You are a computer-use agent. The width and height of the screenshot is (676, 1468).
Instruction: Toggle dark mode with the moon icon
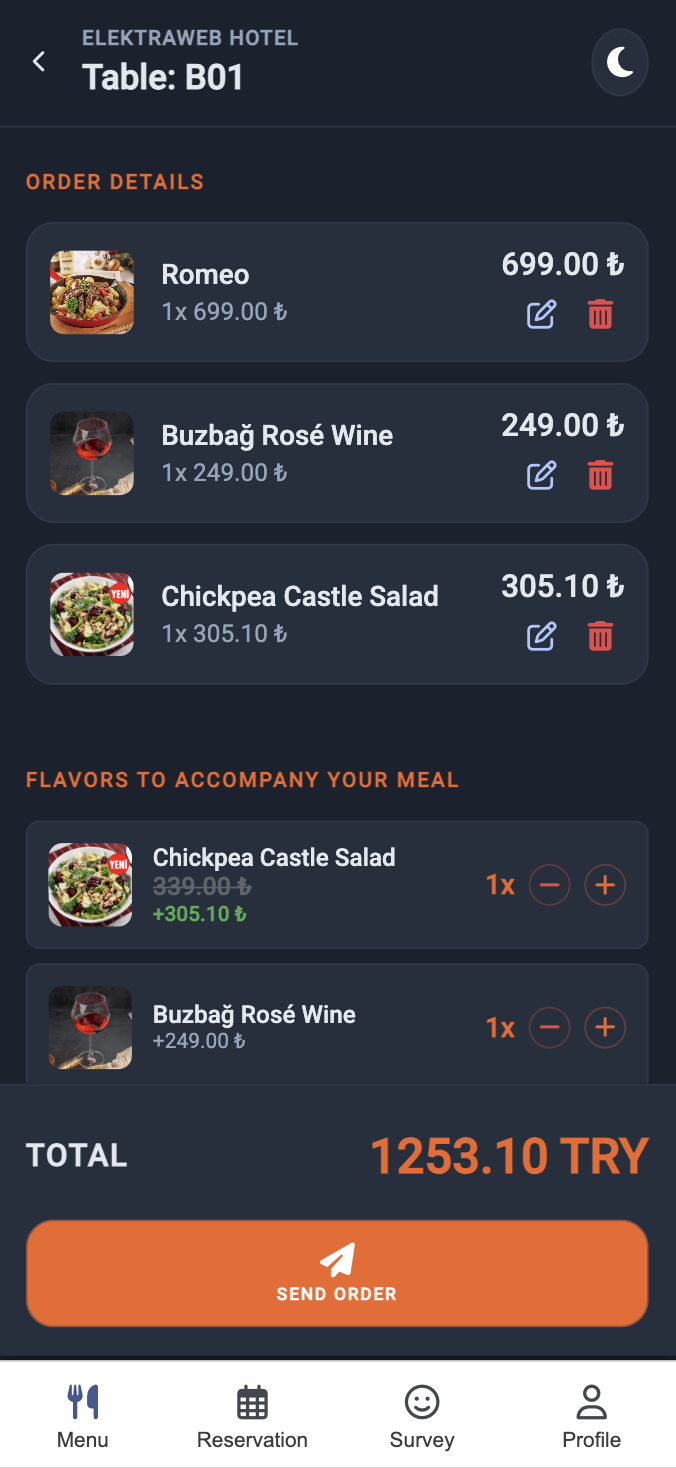(620, 62)
